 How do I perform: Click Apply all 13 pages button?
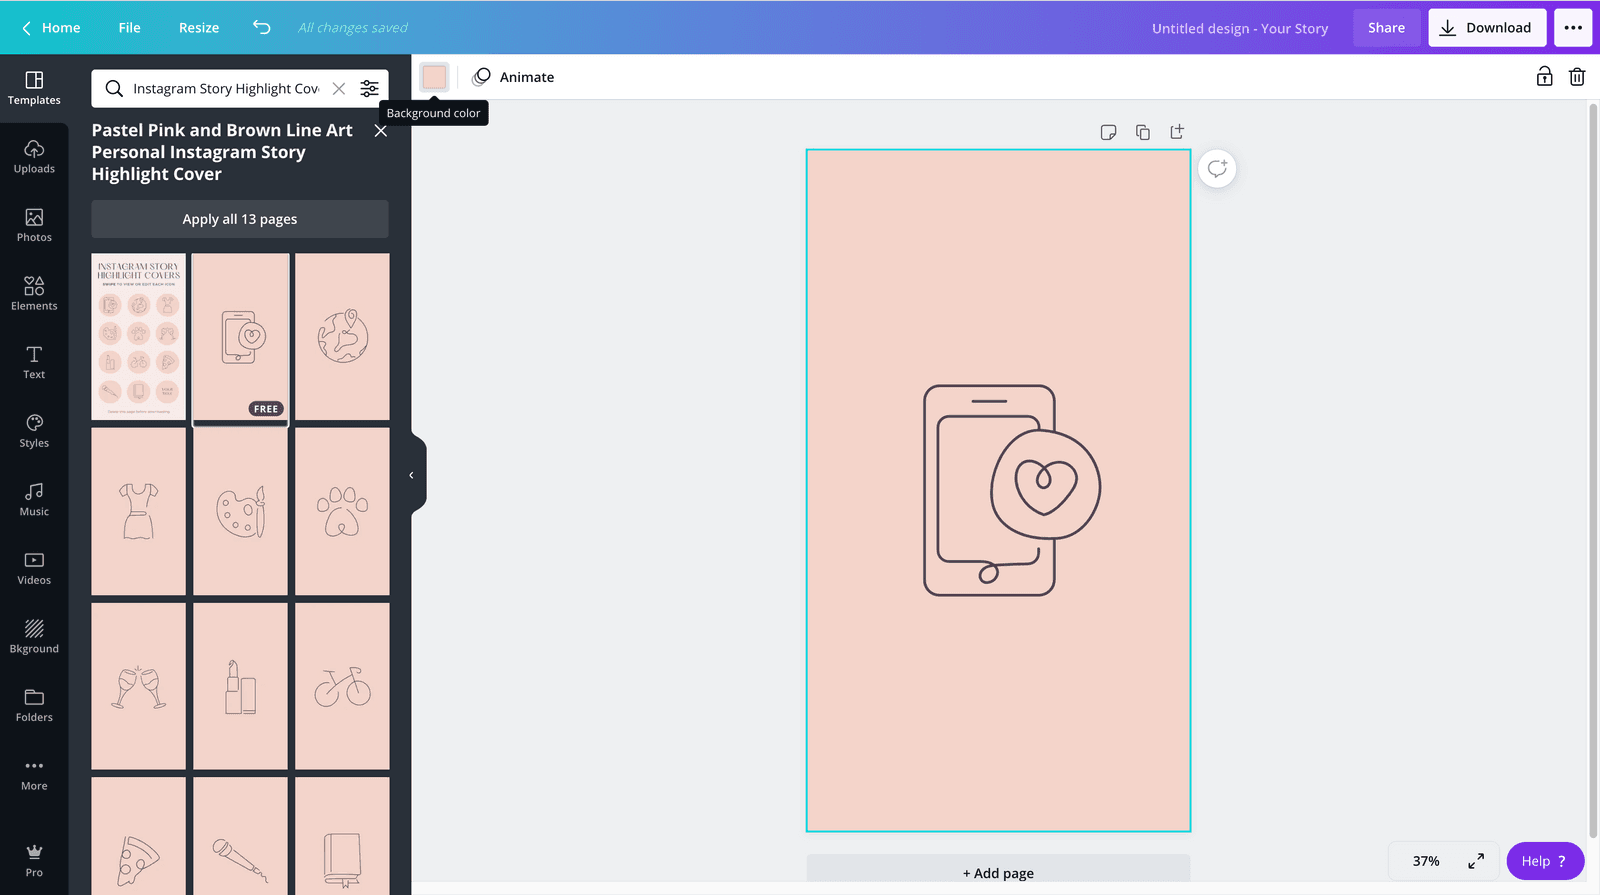(240, 219)
